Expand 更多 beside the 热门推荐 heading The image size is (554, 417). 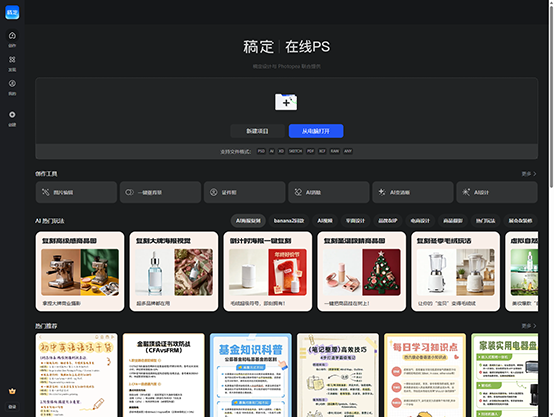click(x=529, y=326)
